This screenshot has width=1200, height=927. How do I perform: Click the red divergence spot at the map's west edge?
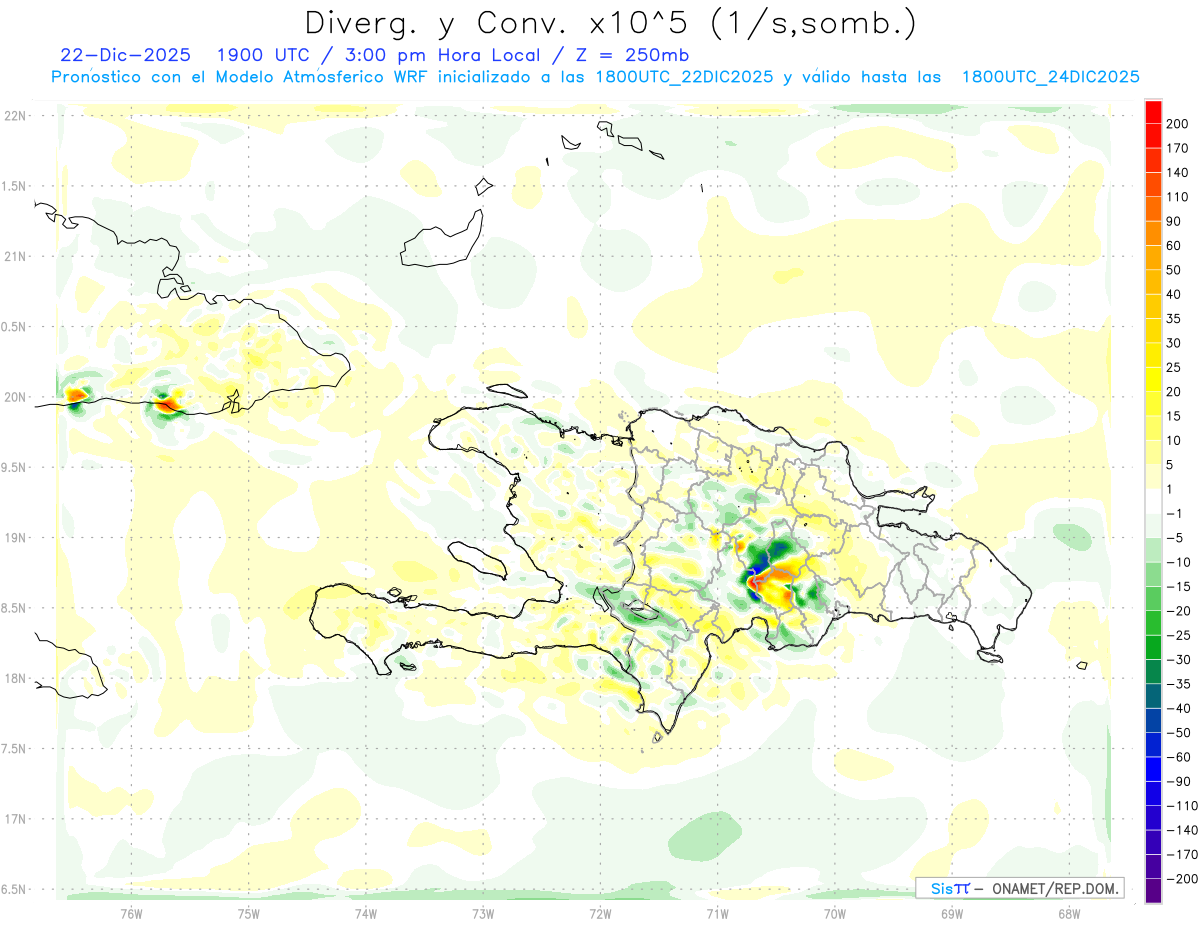[x=76, y=396]
